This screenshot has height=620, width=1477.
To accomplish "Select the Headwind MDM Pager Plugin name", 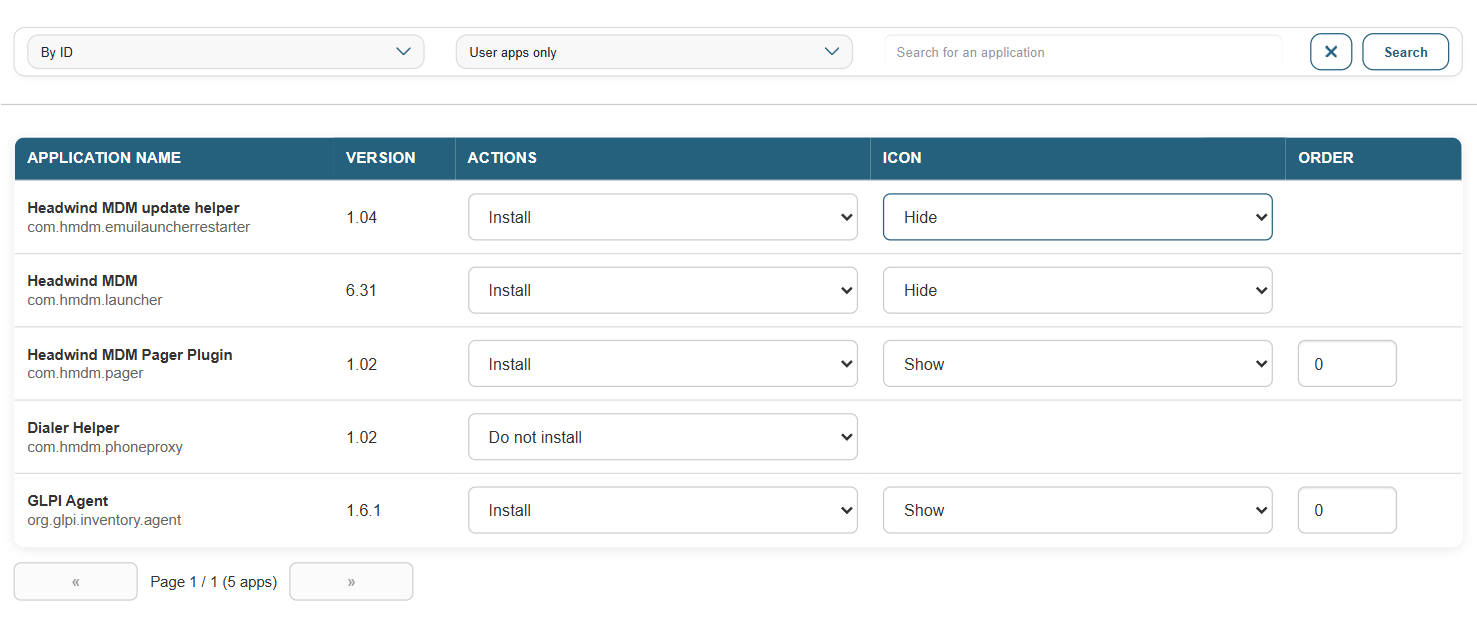I will coord(130,355).
